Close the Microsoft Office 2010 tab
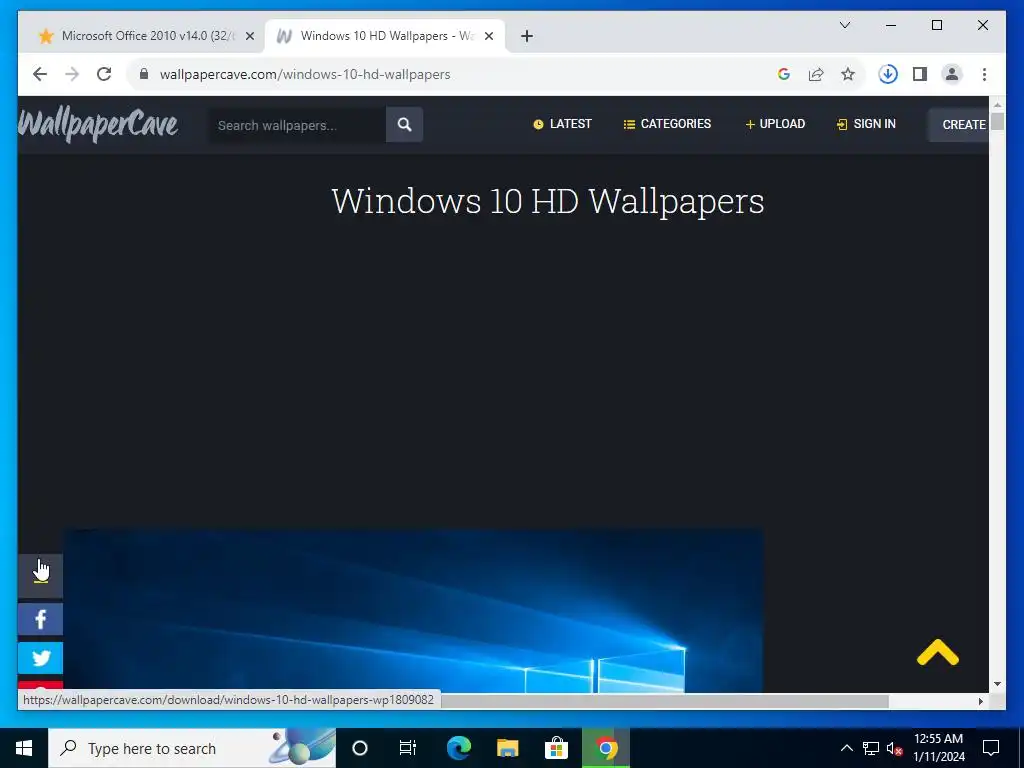 pyautogui.click(x=249, y=37)
